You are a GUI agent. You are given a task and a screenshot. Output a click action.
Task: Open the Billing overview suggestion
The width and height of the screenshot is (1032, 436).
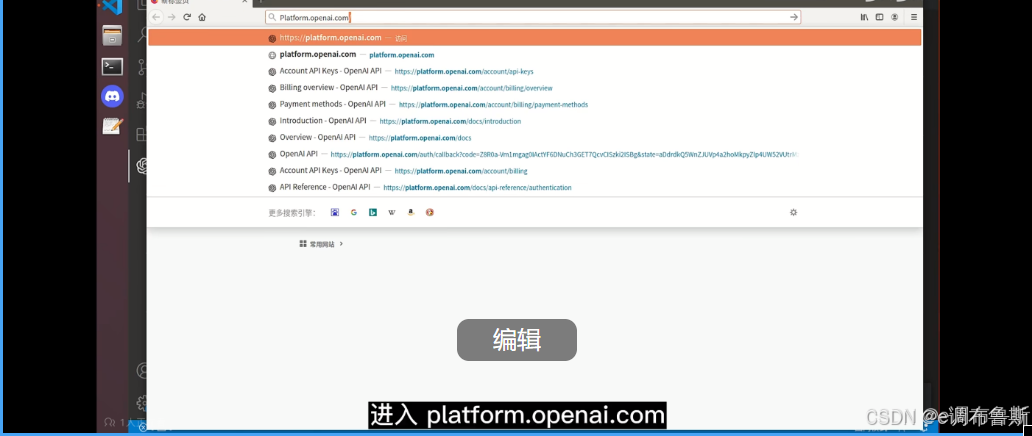[x=534, y=88]
